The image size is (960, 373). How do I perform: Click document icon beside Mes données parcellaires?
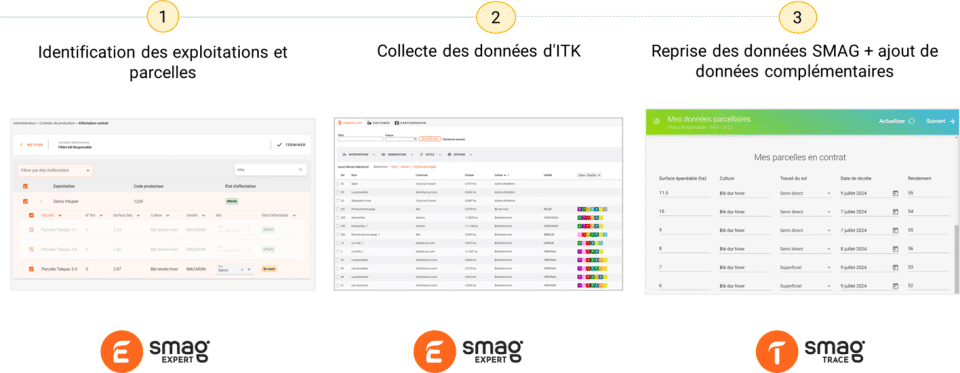coord(656,122)
